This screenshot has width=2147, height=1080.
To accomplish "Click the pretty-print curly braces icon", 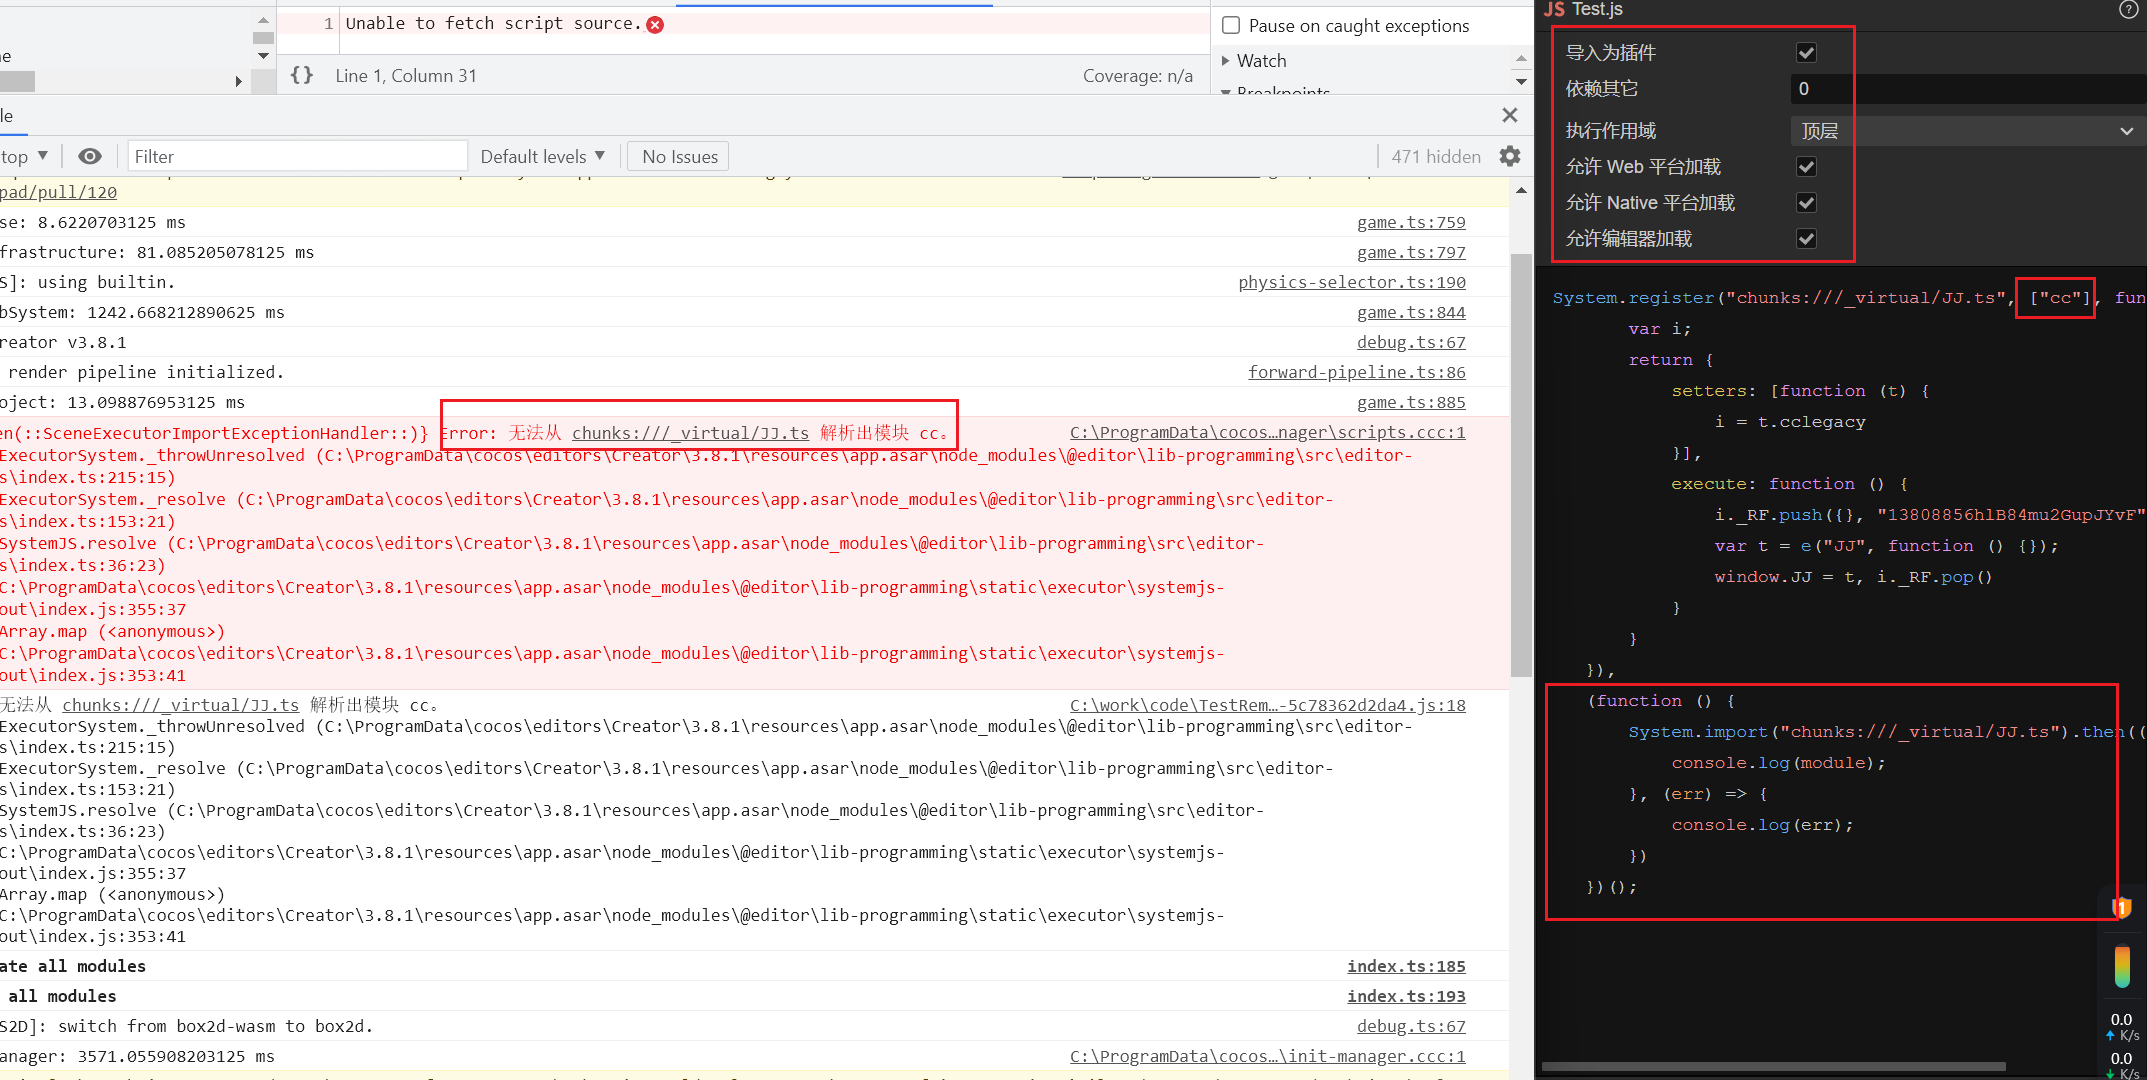I will pyautogui.click(x=301, y=75).
